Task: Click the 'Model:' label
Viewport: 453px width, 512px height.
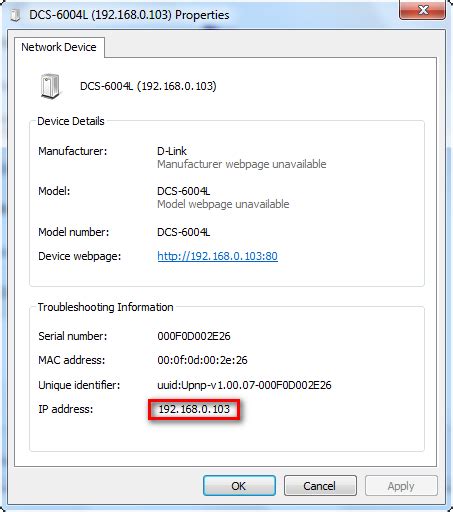Action: coord(54,191)
